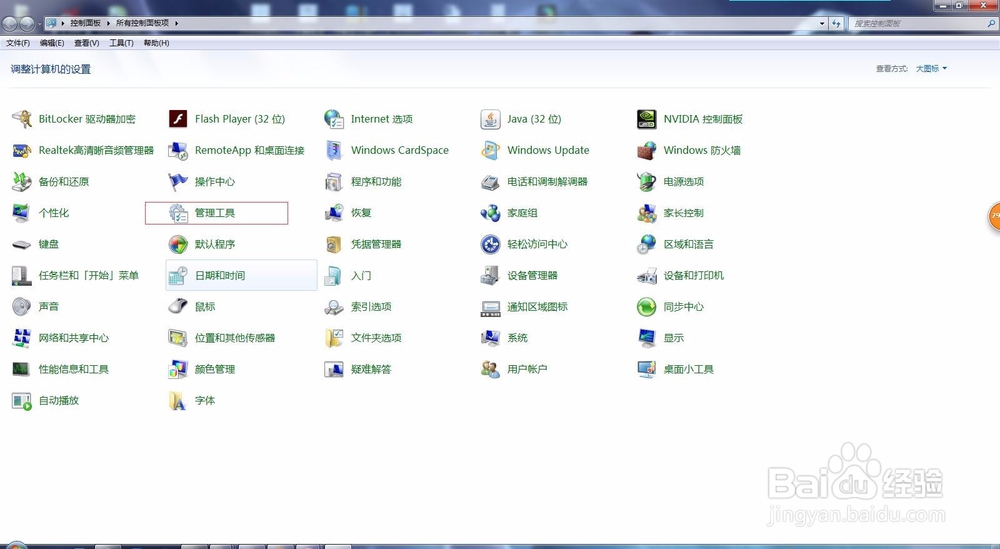1000x549 pixels.
Task: Click the 疑难解答 label
Action: point(371,369)
